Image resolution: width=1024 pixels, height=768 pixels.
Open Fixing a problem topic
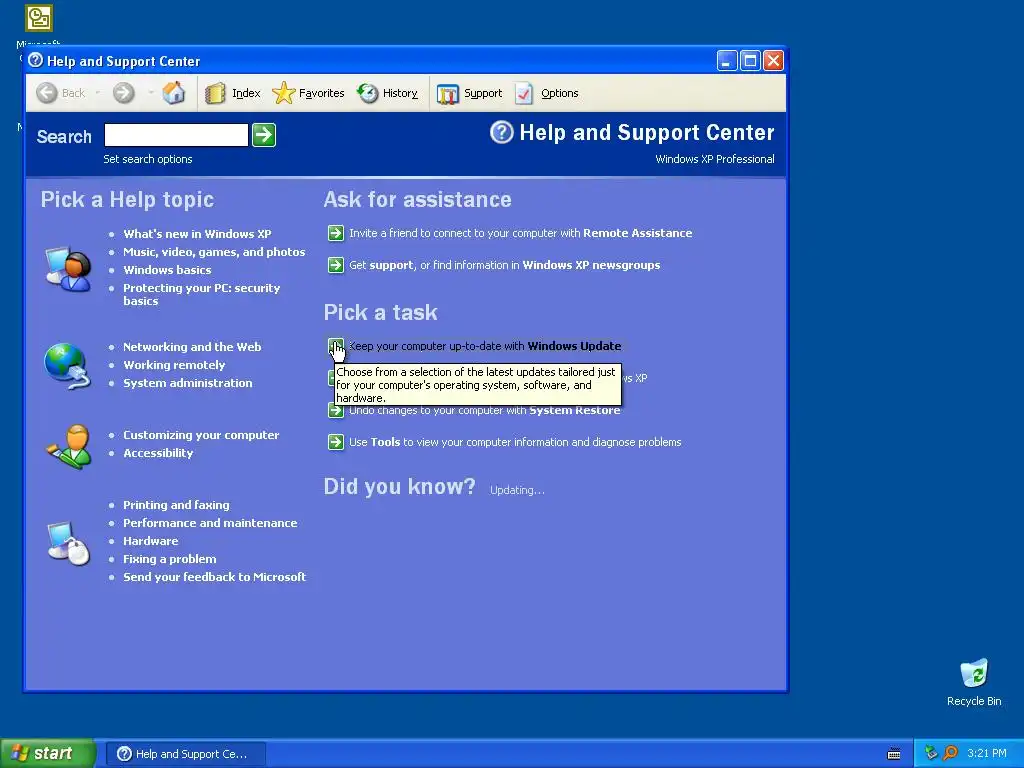170,559
